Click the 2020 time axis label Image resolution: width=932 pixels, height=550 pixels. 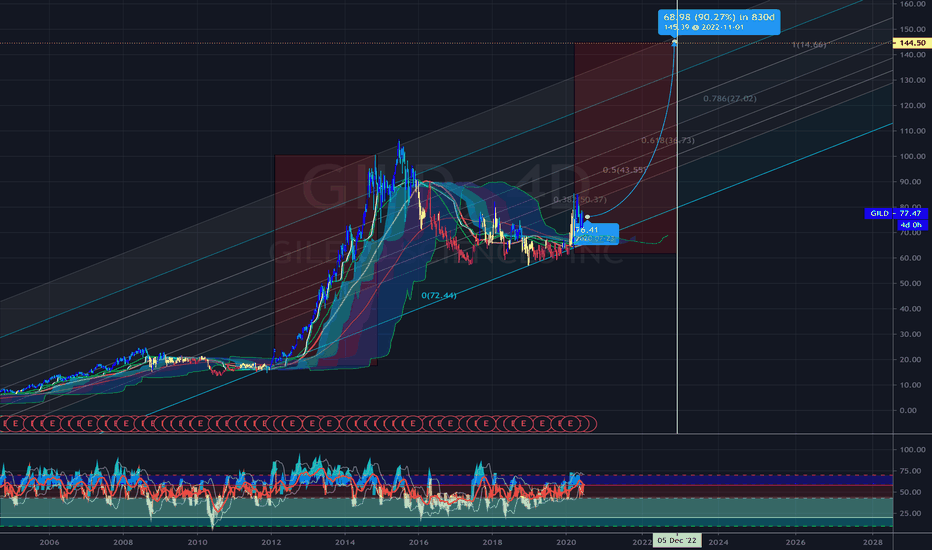point(566,542)
